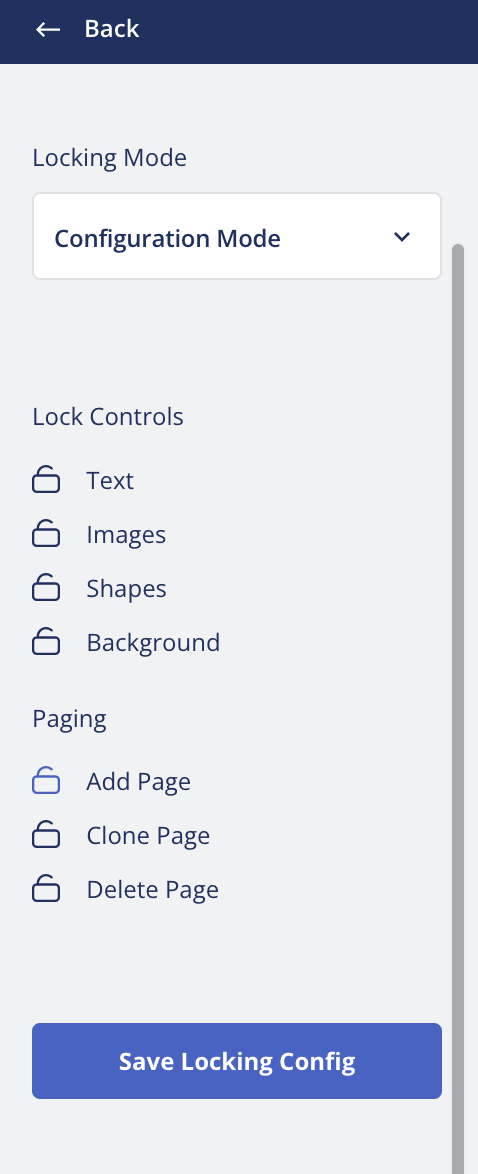The image size is (478, 1174).
Task: Select the Delete Page paging label
Action: coord(153,889)
